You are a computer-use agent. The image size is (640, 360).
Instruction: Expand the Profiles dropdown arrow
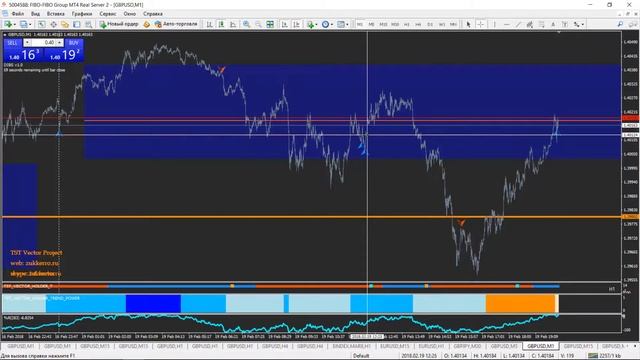tap(30, 24)
